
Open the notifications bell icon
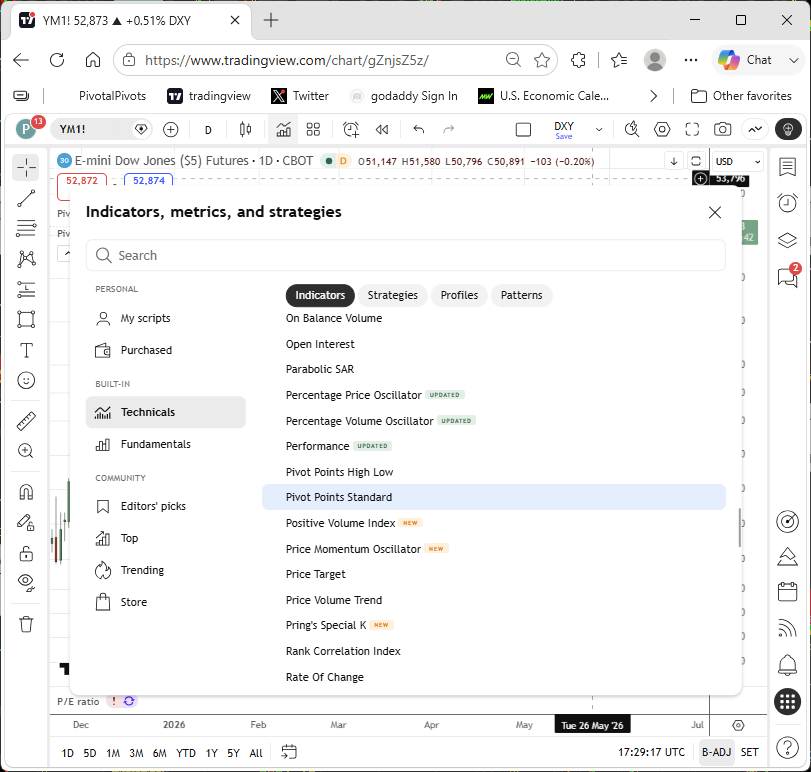(x=787, y=665)
